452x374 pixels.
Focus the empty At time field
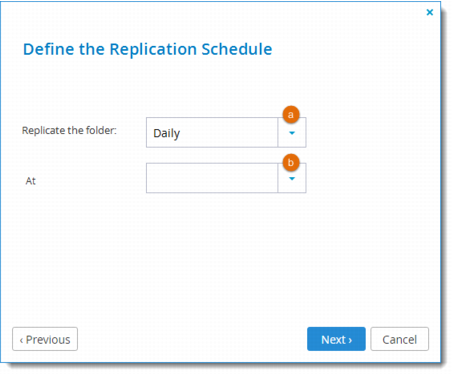212,178
